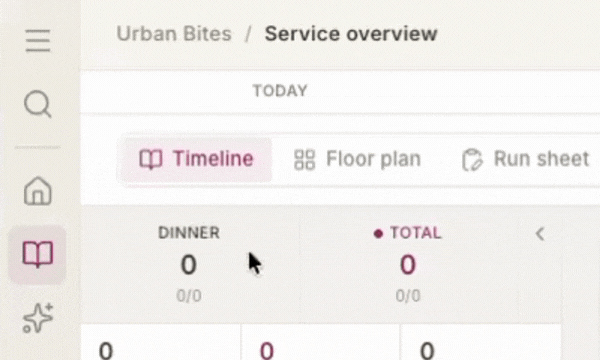The image size is (600, 360).
Task: Select the pink zero stat card
Action: pos(320,342)
